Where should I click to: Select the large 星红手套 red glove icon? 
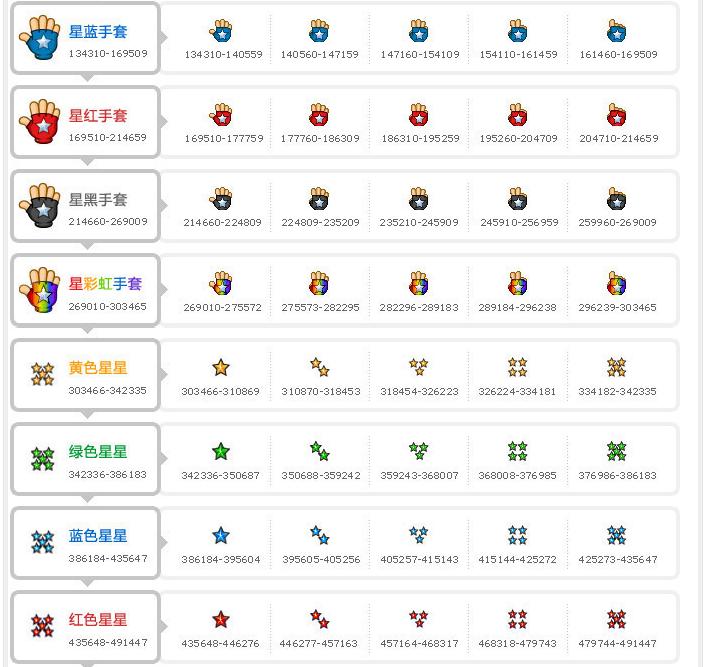[40, 122]
